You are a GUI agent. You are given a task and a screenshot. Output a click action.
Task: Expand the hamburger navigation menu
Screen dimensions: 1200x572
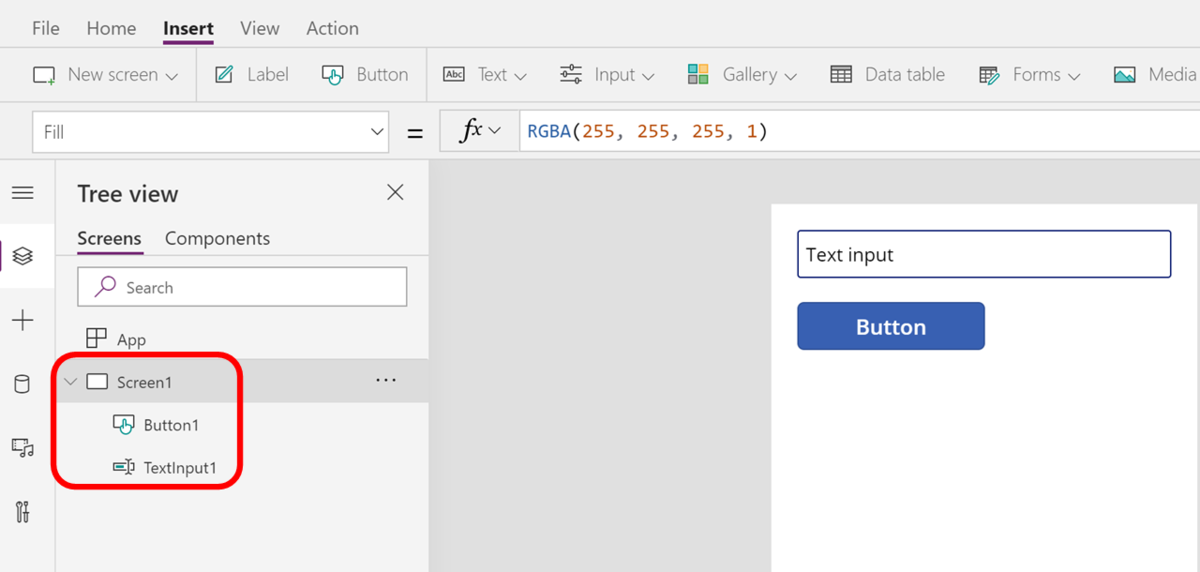tap(22, 193)
